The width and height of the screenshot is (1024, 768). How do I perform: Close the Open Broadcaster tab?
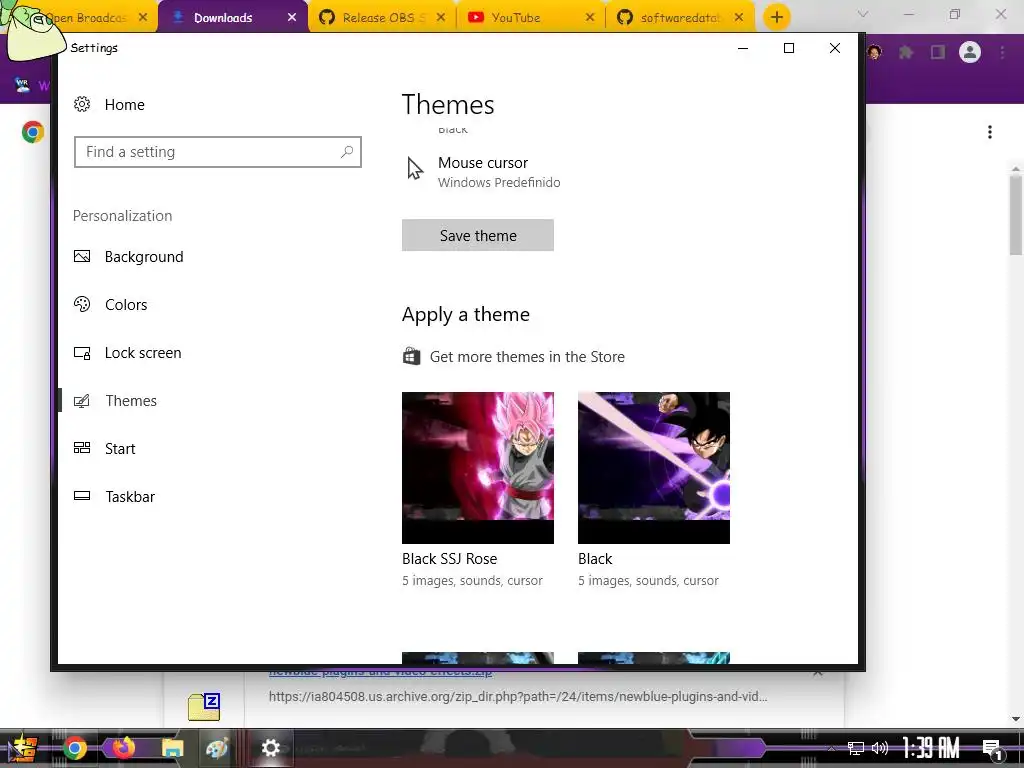143,18
